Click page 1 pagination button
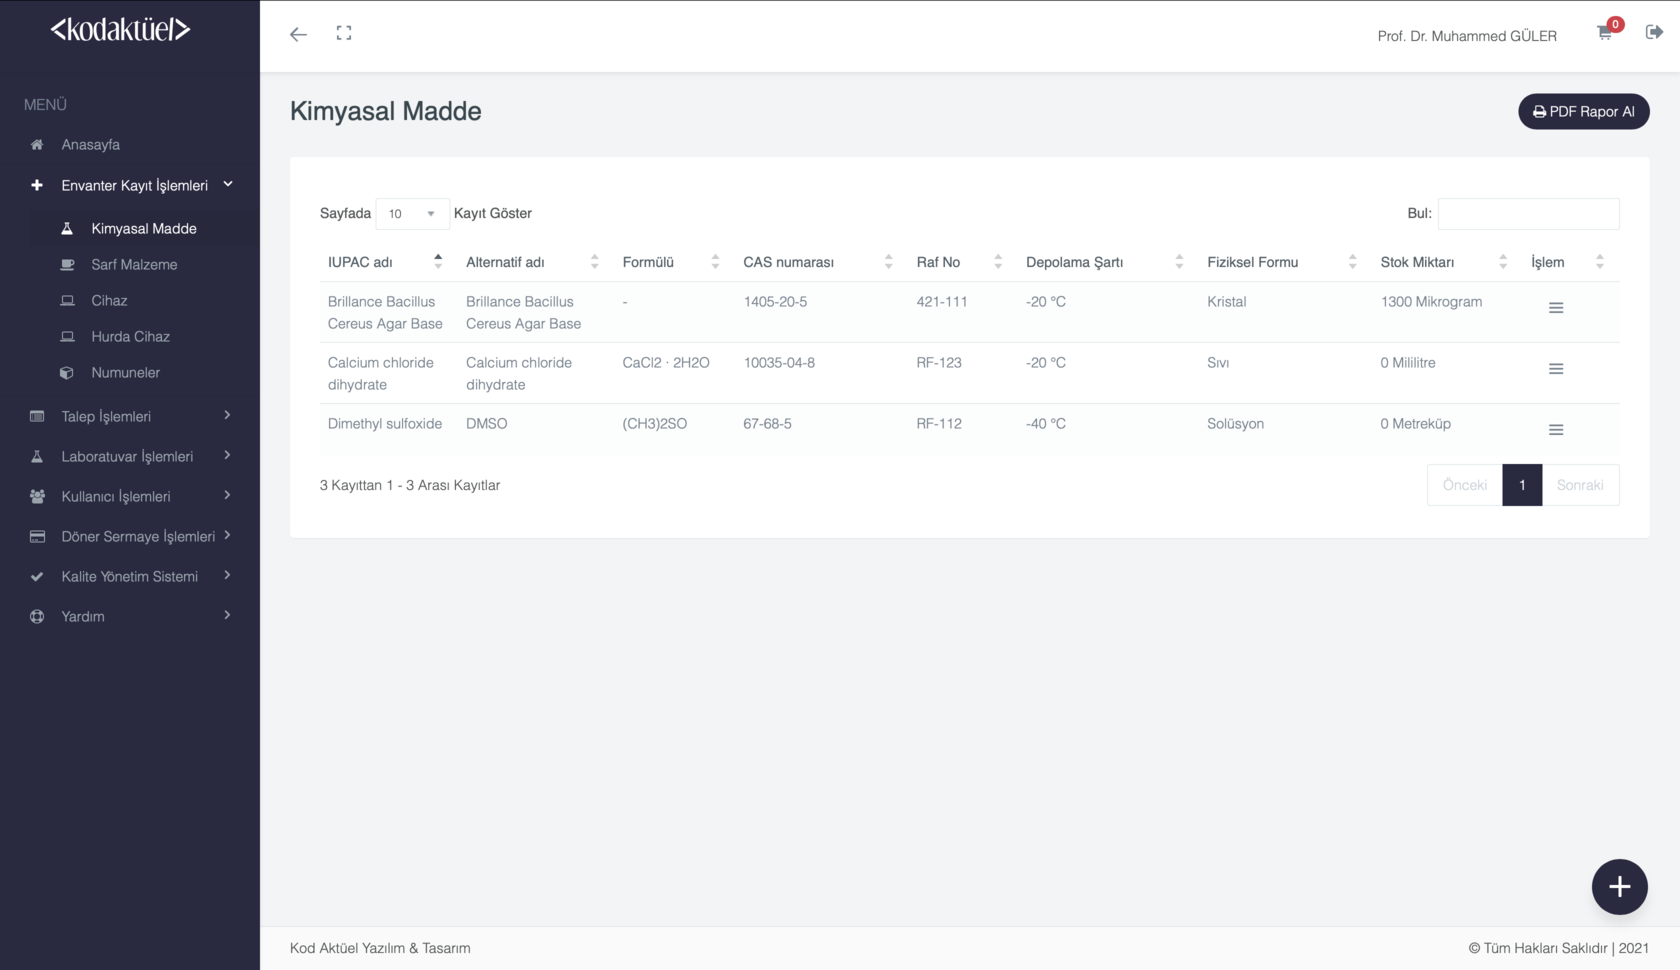Viewport: 1680px width, 970px height. tap(1521, 485)
